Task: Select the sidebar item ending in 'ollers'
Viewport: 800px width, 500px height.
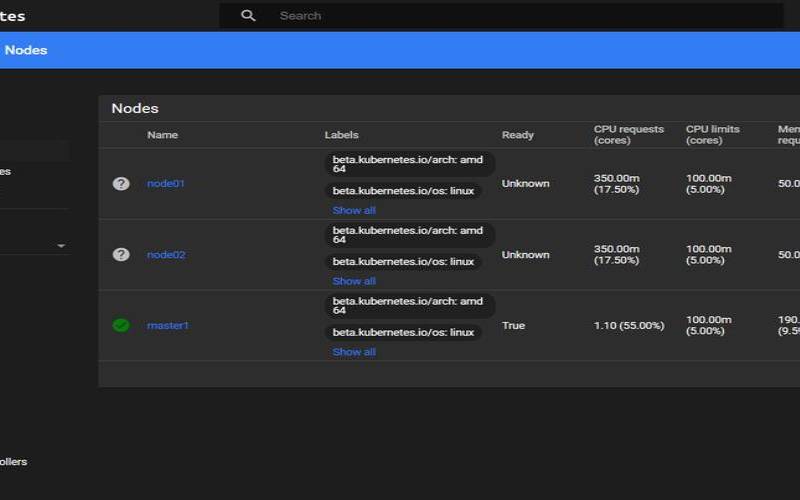Action: pyautogui.click(x=14, y=462)
